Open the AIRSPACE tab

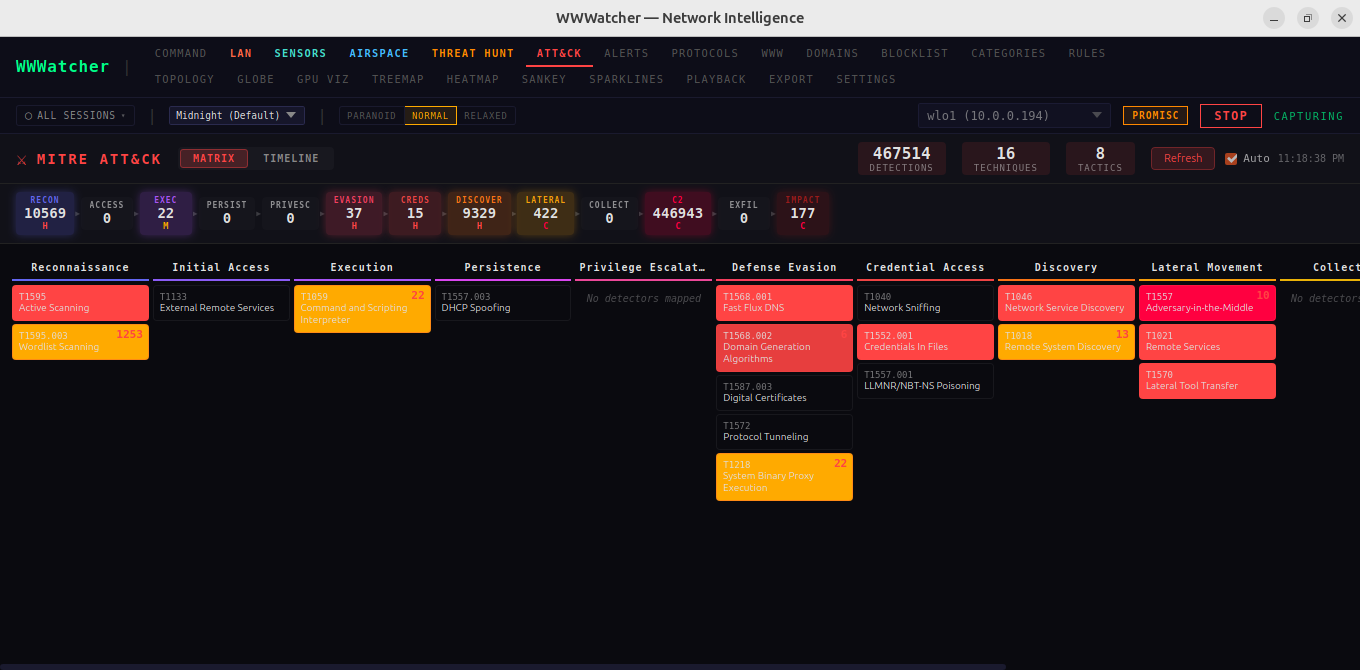(379, 53)
